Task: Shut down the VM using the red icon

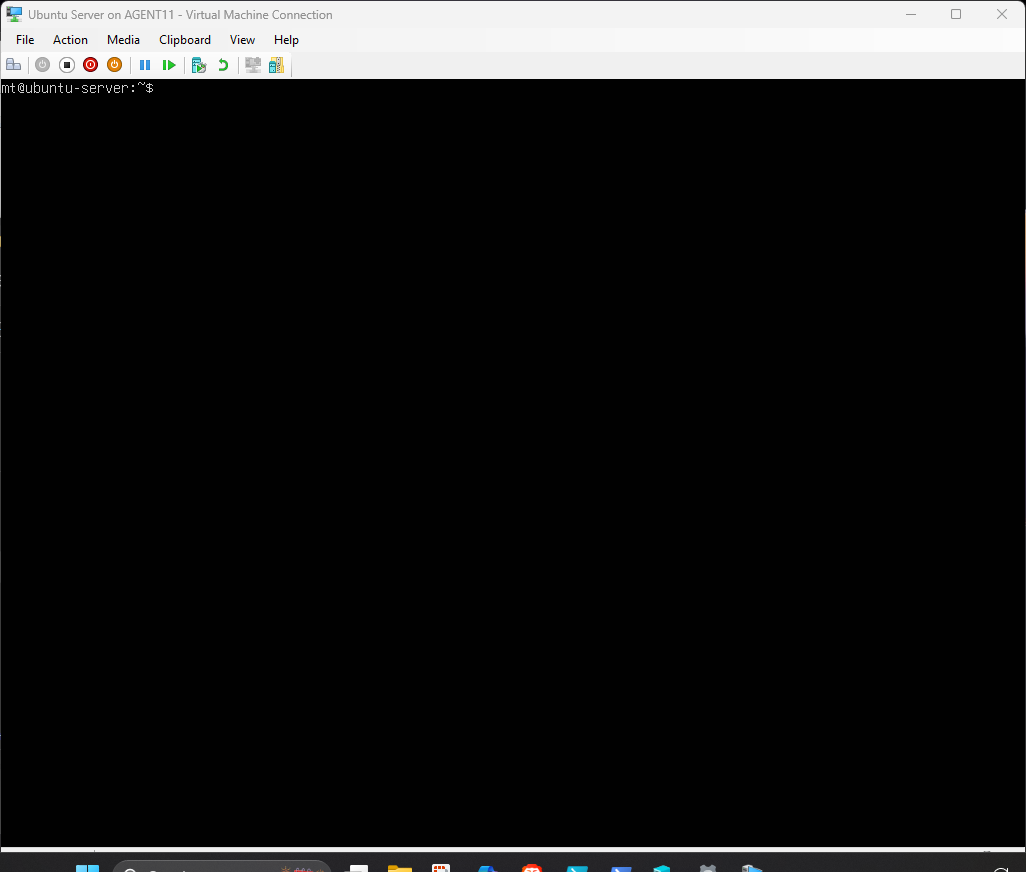Action: pos(91,65)
